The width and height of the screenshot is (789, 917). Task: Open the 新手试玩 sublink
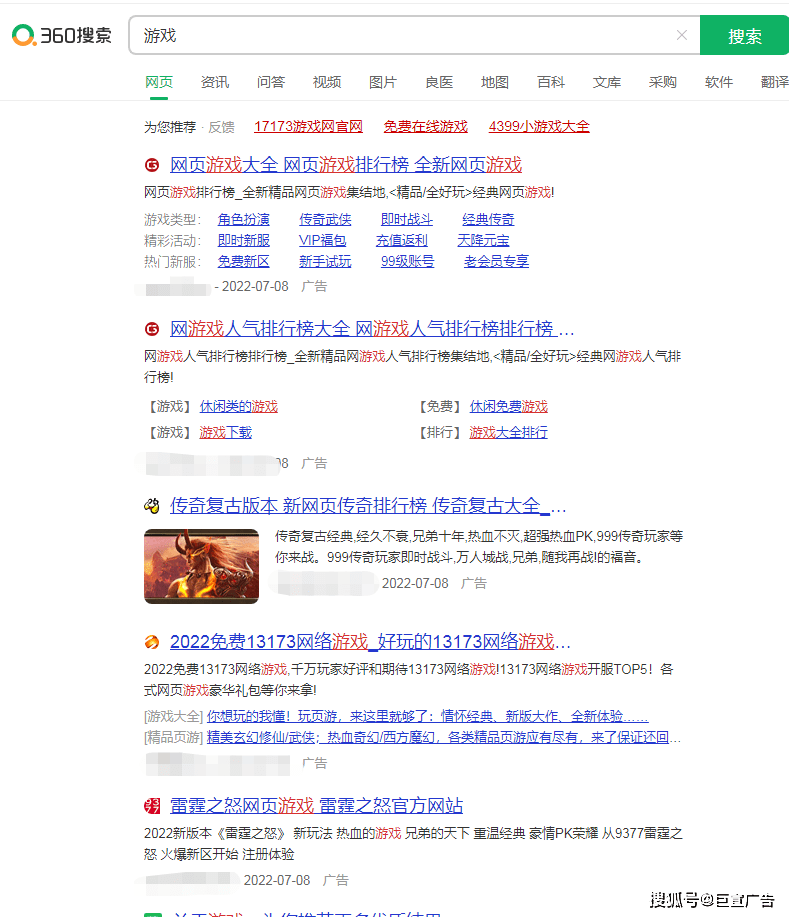325,261
